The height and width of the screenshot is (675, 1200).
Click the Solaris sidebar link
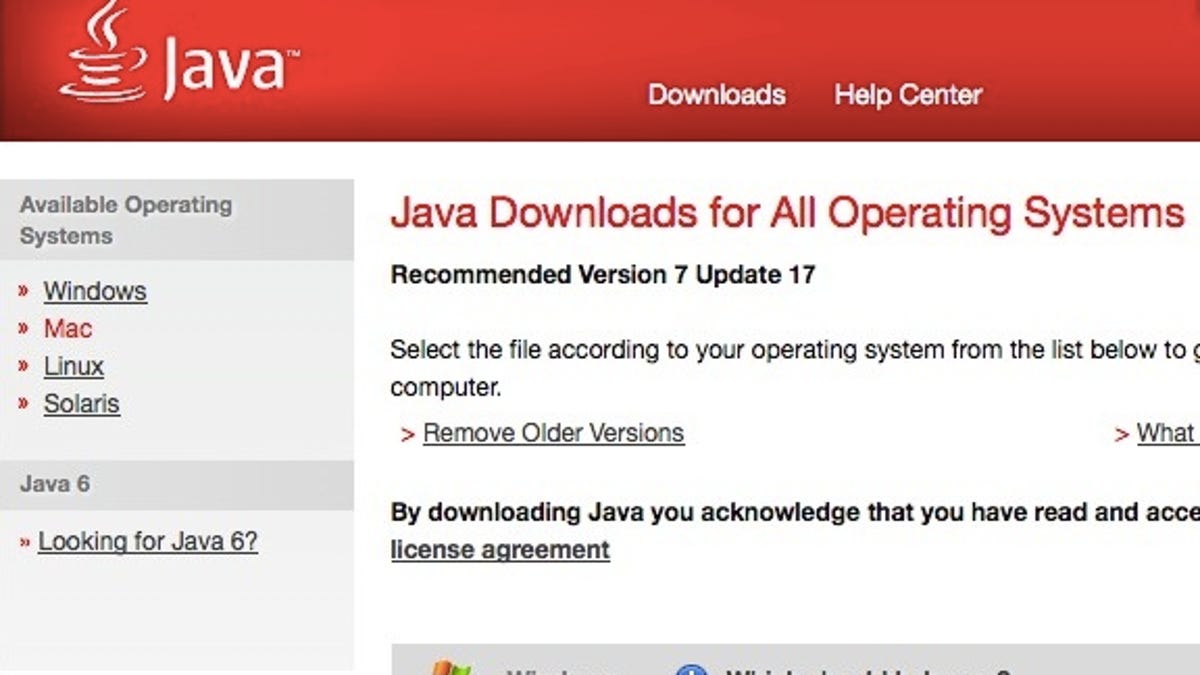pyautogui.click(x=82, y=404)
